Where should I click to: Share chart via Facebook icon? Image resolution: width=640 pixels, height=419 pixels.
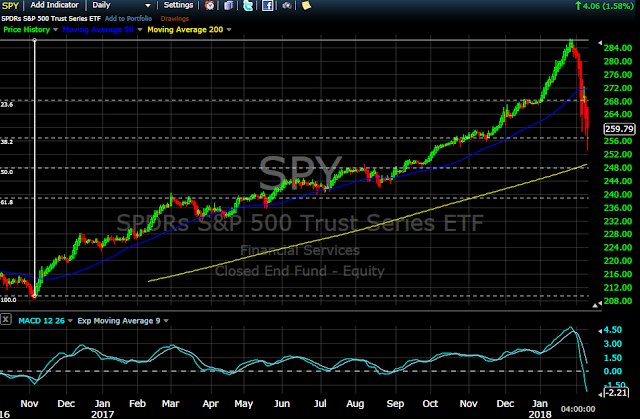click(x=267, y=5)
